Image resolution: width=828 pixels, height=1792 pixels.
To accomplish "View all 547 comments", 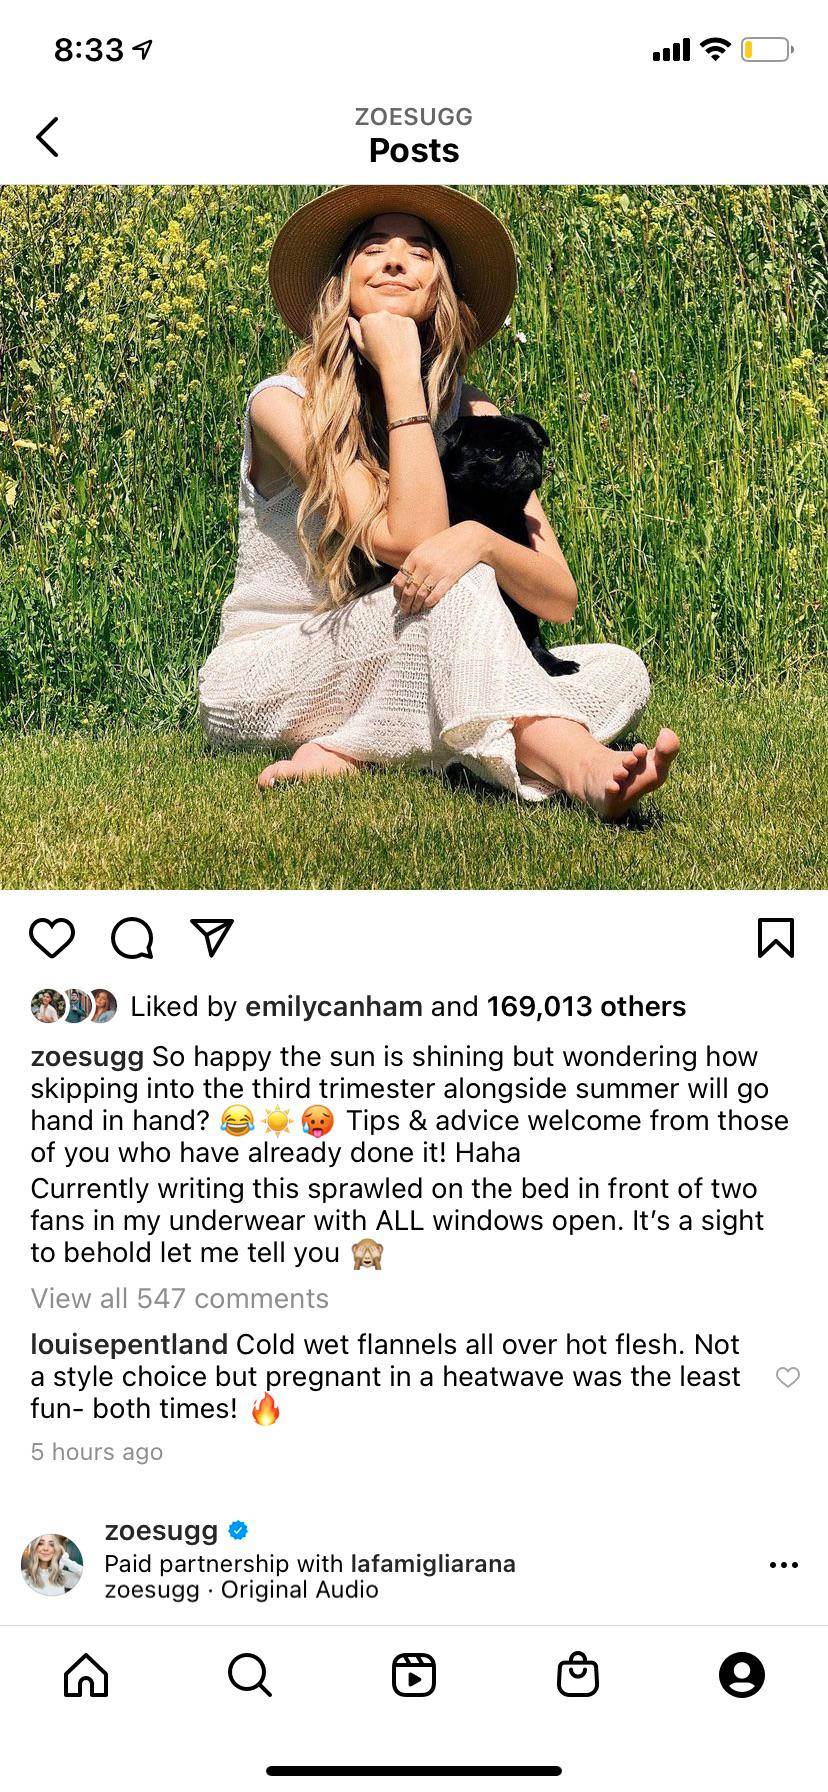I will click(180, 1298).
